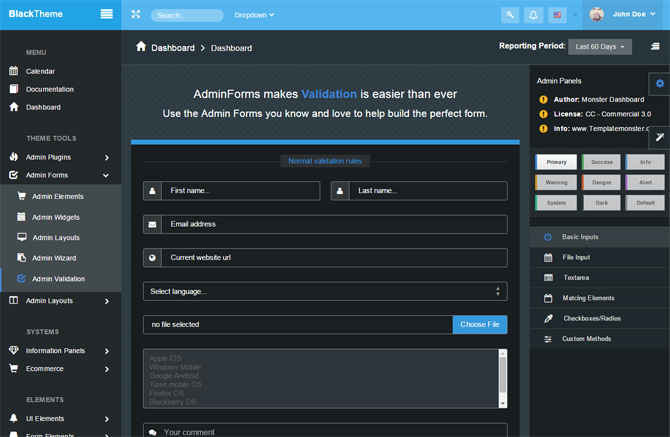Click the Calendar sidebar icon
The height and width of the screenshot is (437, 670).
tap(14, 71)
